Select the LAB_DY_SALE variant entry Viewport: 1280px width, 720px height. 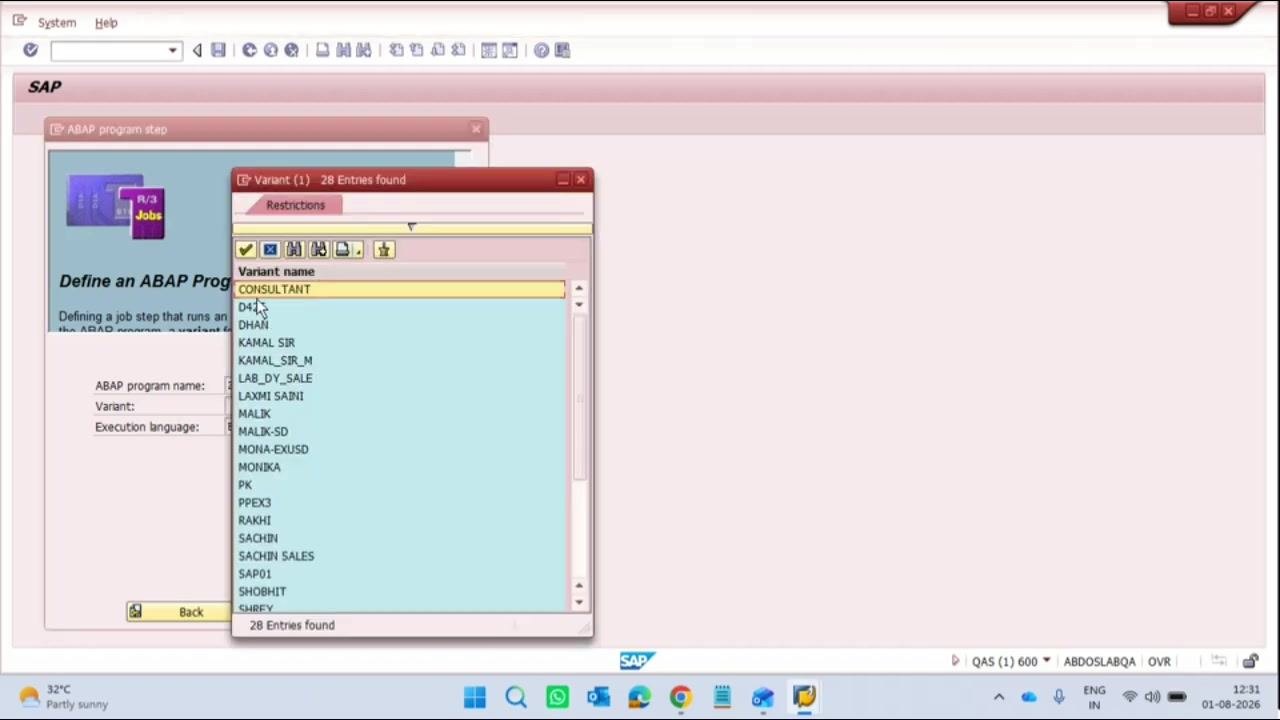[401, 378]
